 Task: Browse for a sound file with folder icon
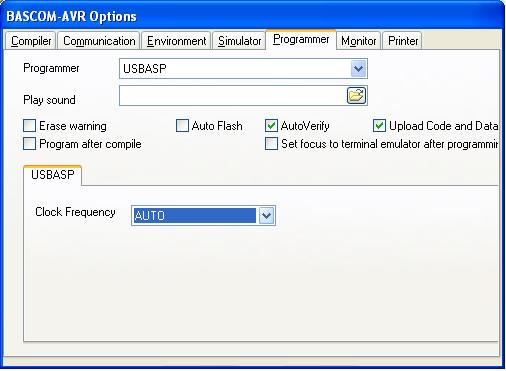point(356,96)
